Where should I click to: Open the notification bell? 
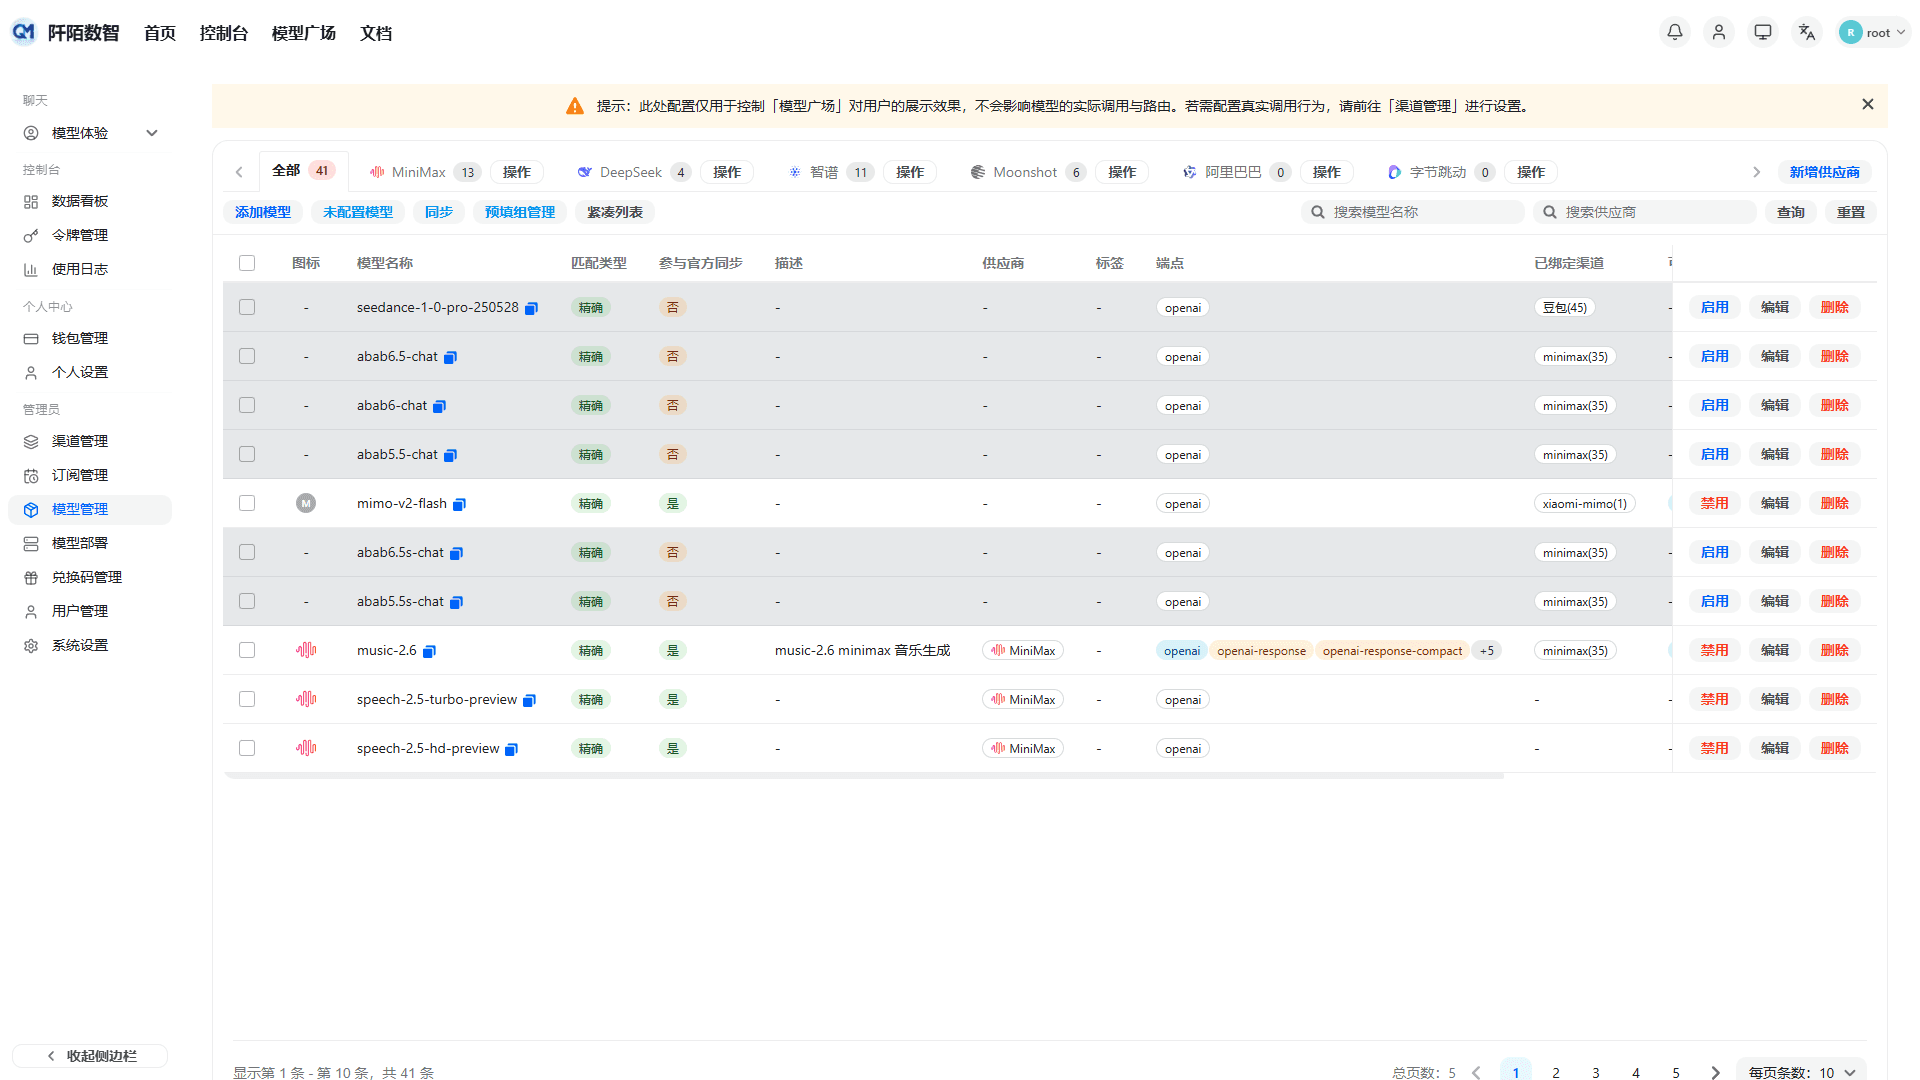click(1675, 32)
